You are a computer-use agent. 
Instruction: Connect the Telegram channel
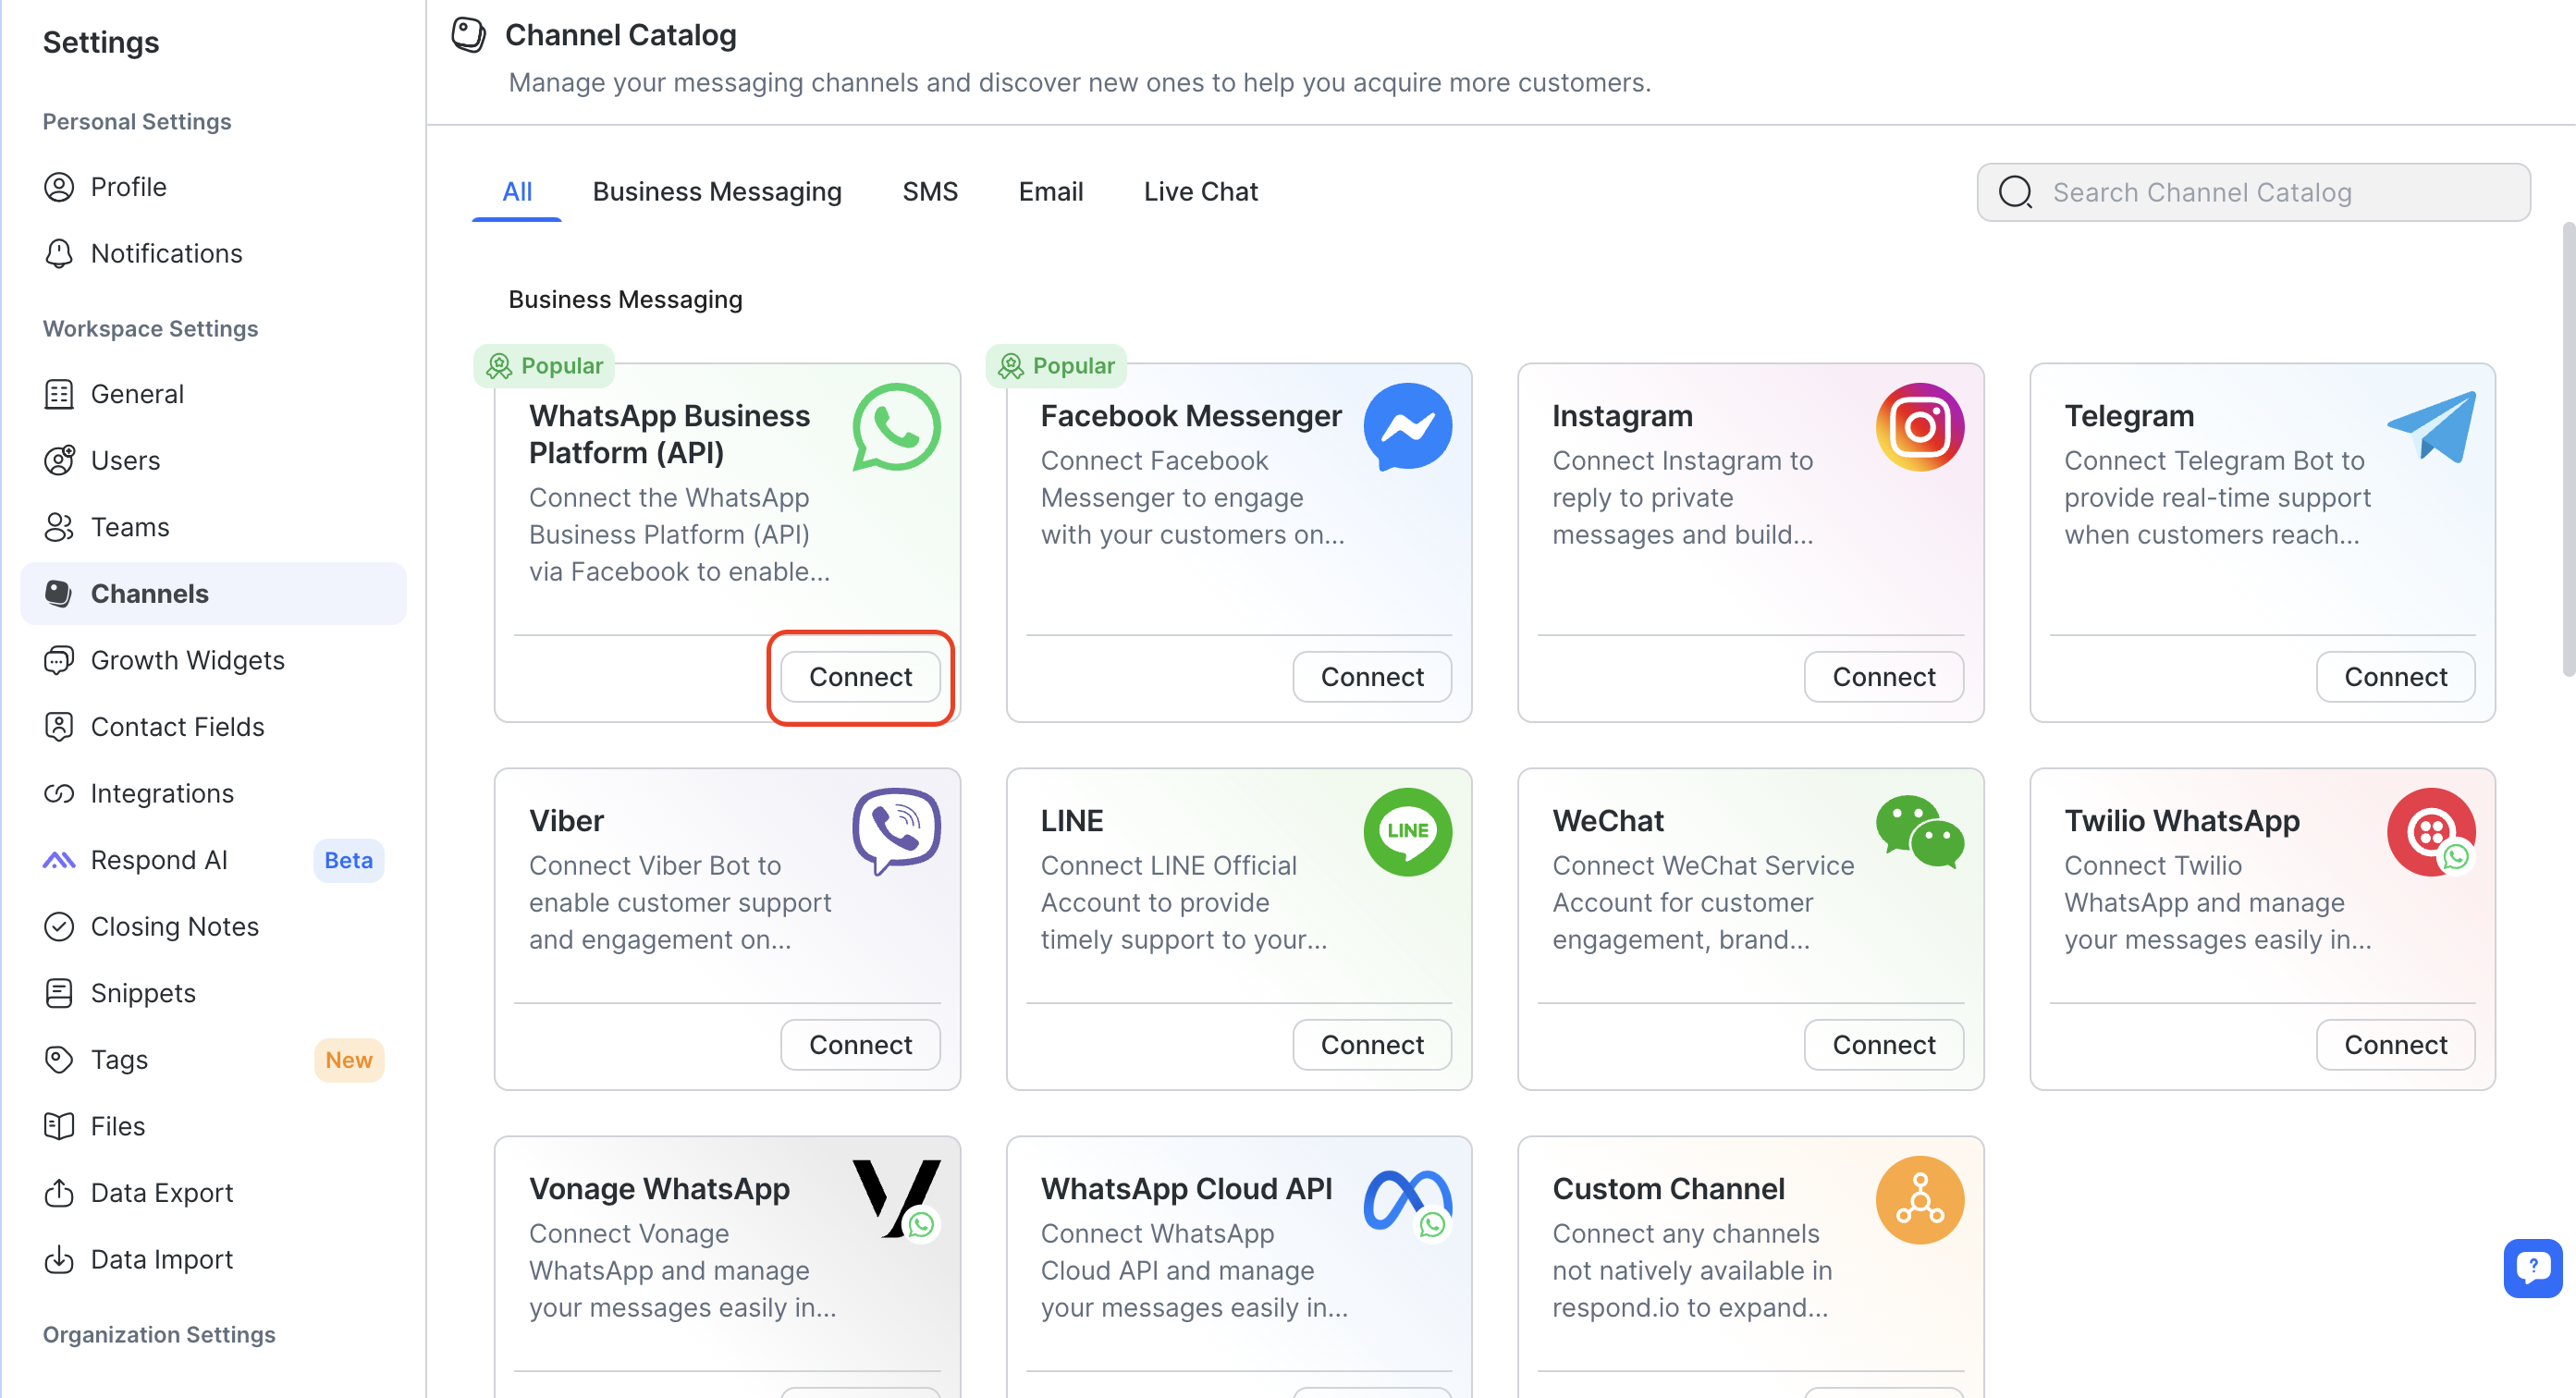(2395, 677)
